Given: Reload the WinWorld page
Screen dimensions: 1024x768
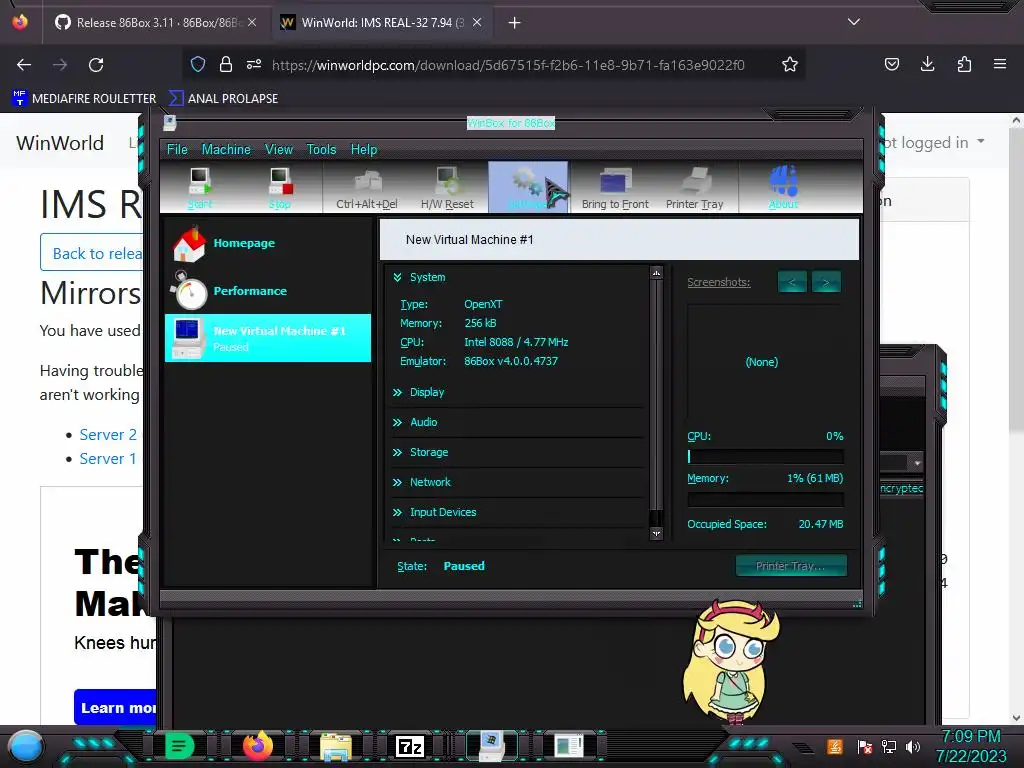Looking at the screenshot, I should (96, 65).
